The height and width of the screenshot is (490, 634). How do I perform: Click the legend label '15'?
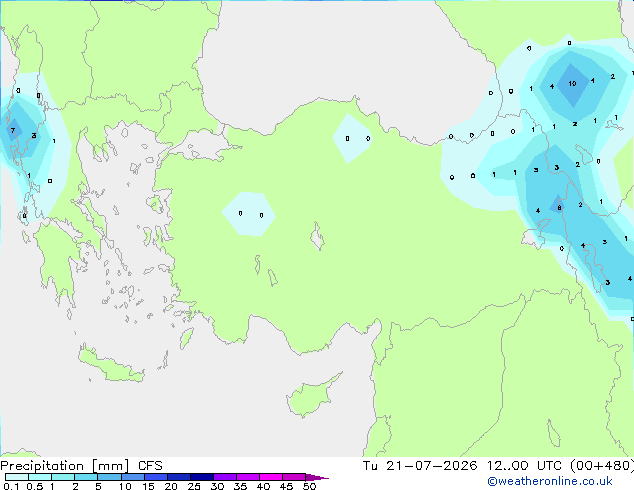point(148,486)
